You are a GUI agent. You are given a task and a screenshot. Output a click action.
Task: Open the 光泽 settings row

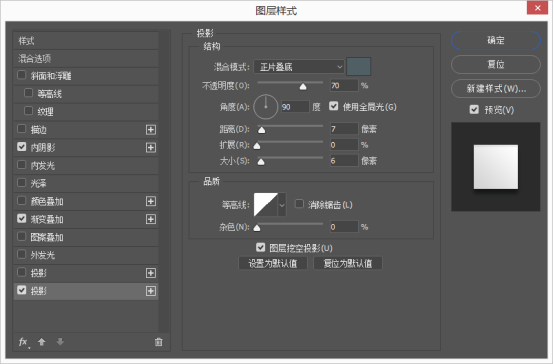pyautogui.click(x=86, y=183)
